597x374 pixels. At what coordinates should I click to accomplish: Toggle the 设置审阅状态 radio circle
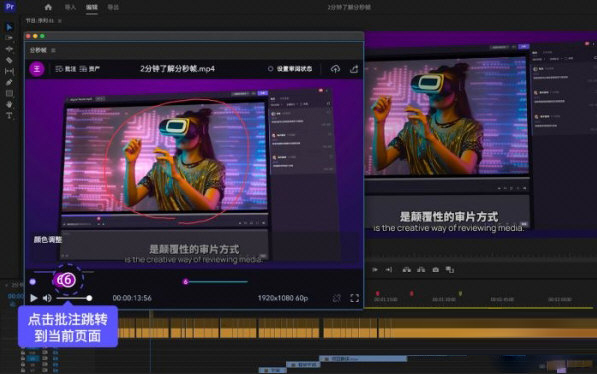tap(270, 69)
